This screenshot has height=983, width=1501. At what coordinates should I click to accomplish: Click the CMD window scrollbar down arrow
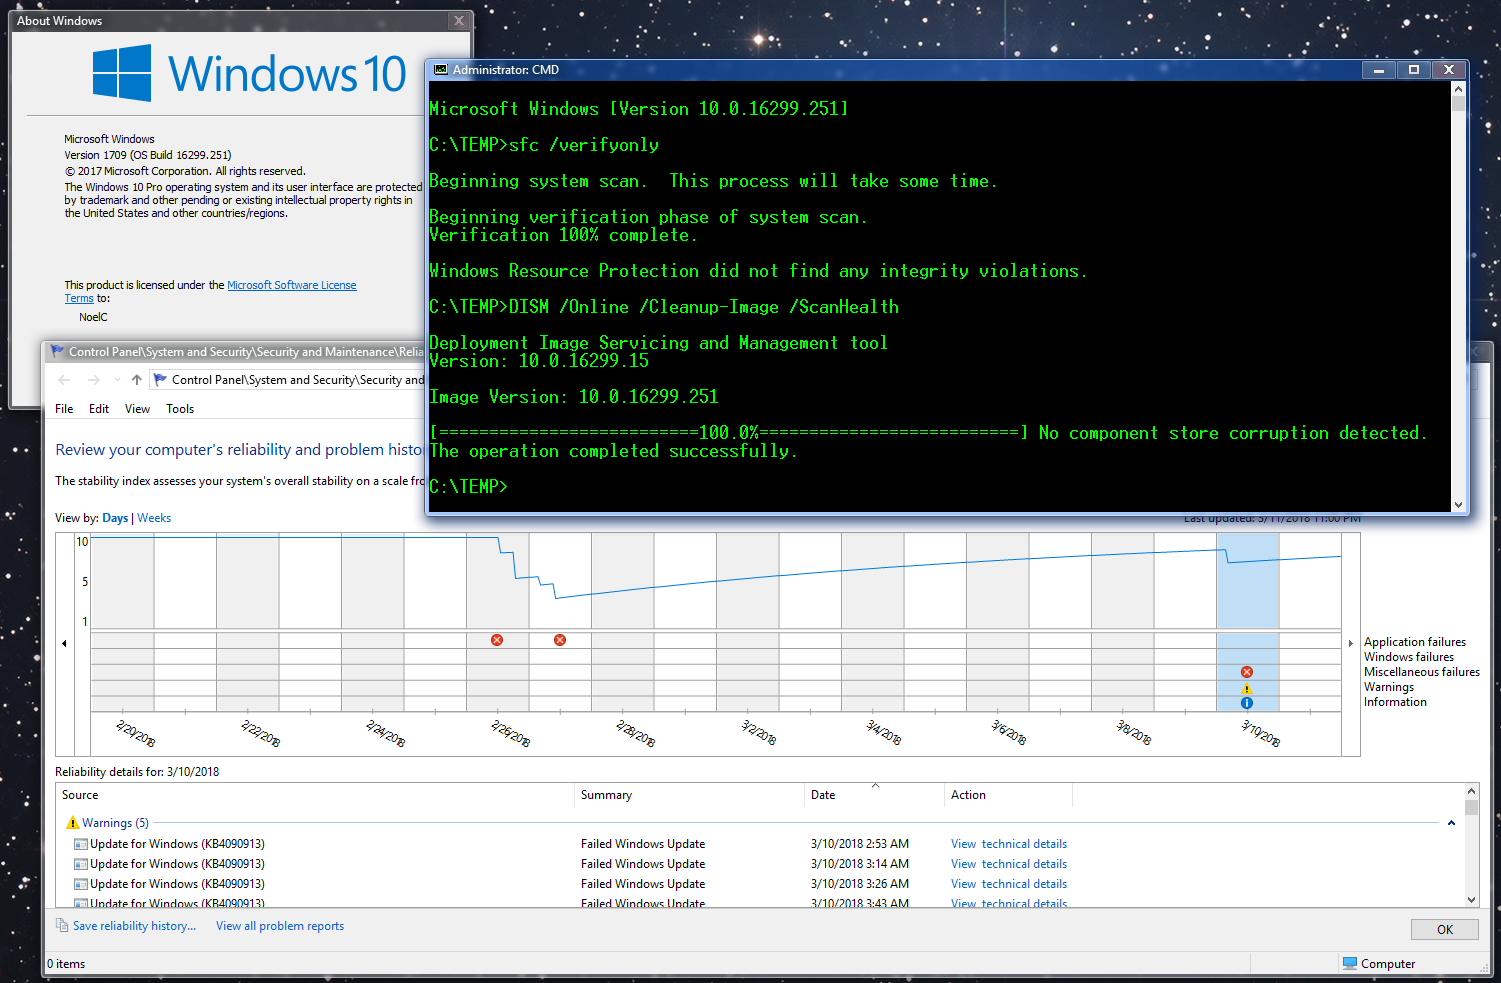point(1458,505)
